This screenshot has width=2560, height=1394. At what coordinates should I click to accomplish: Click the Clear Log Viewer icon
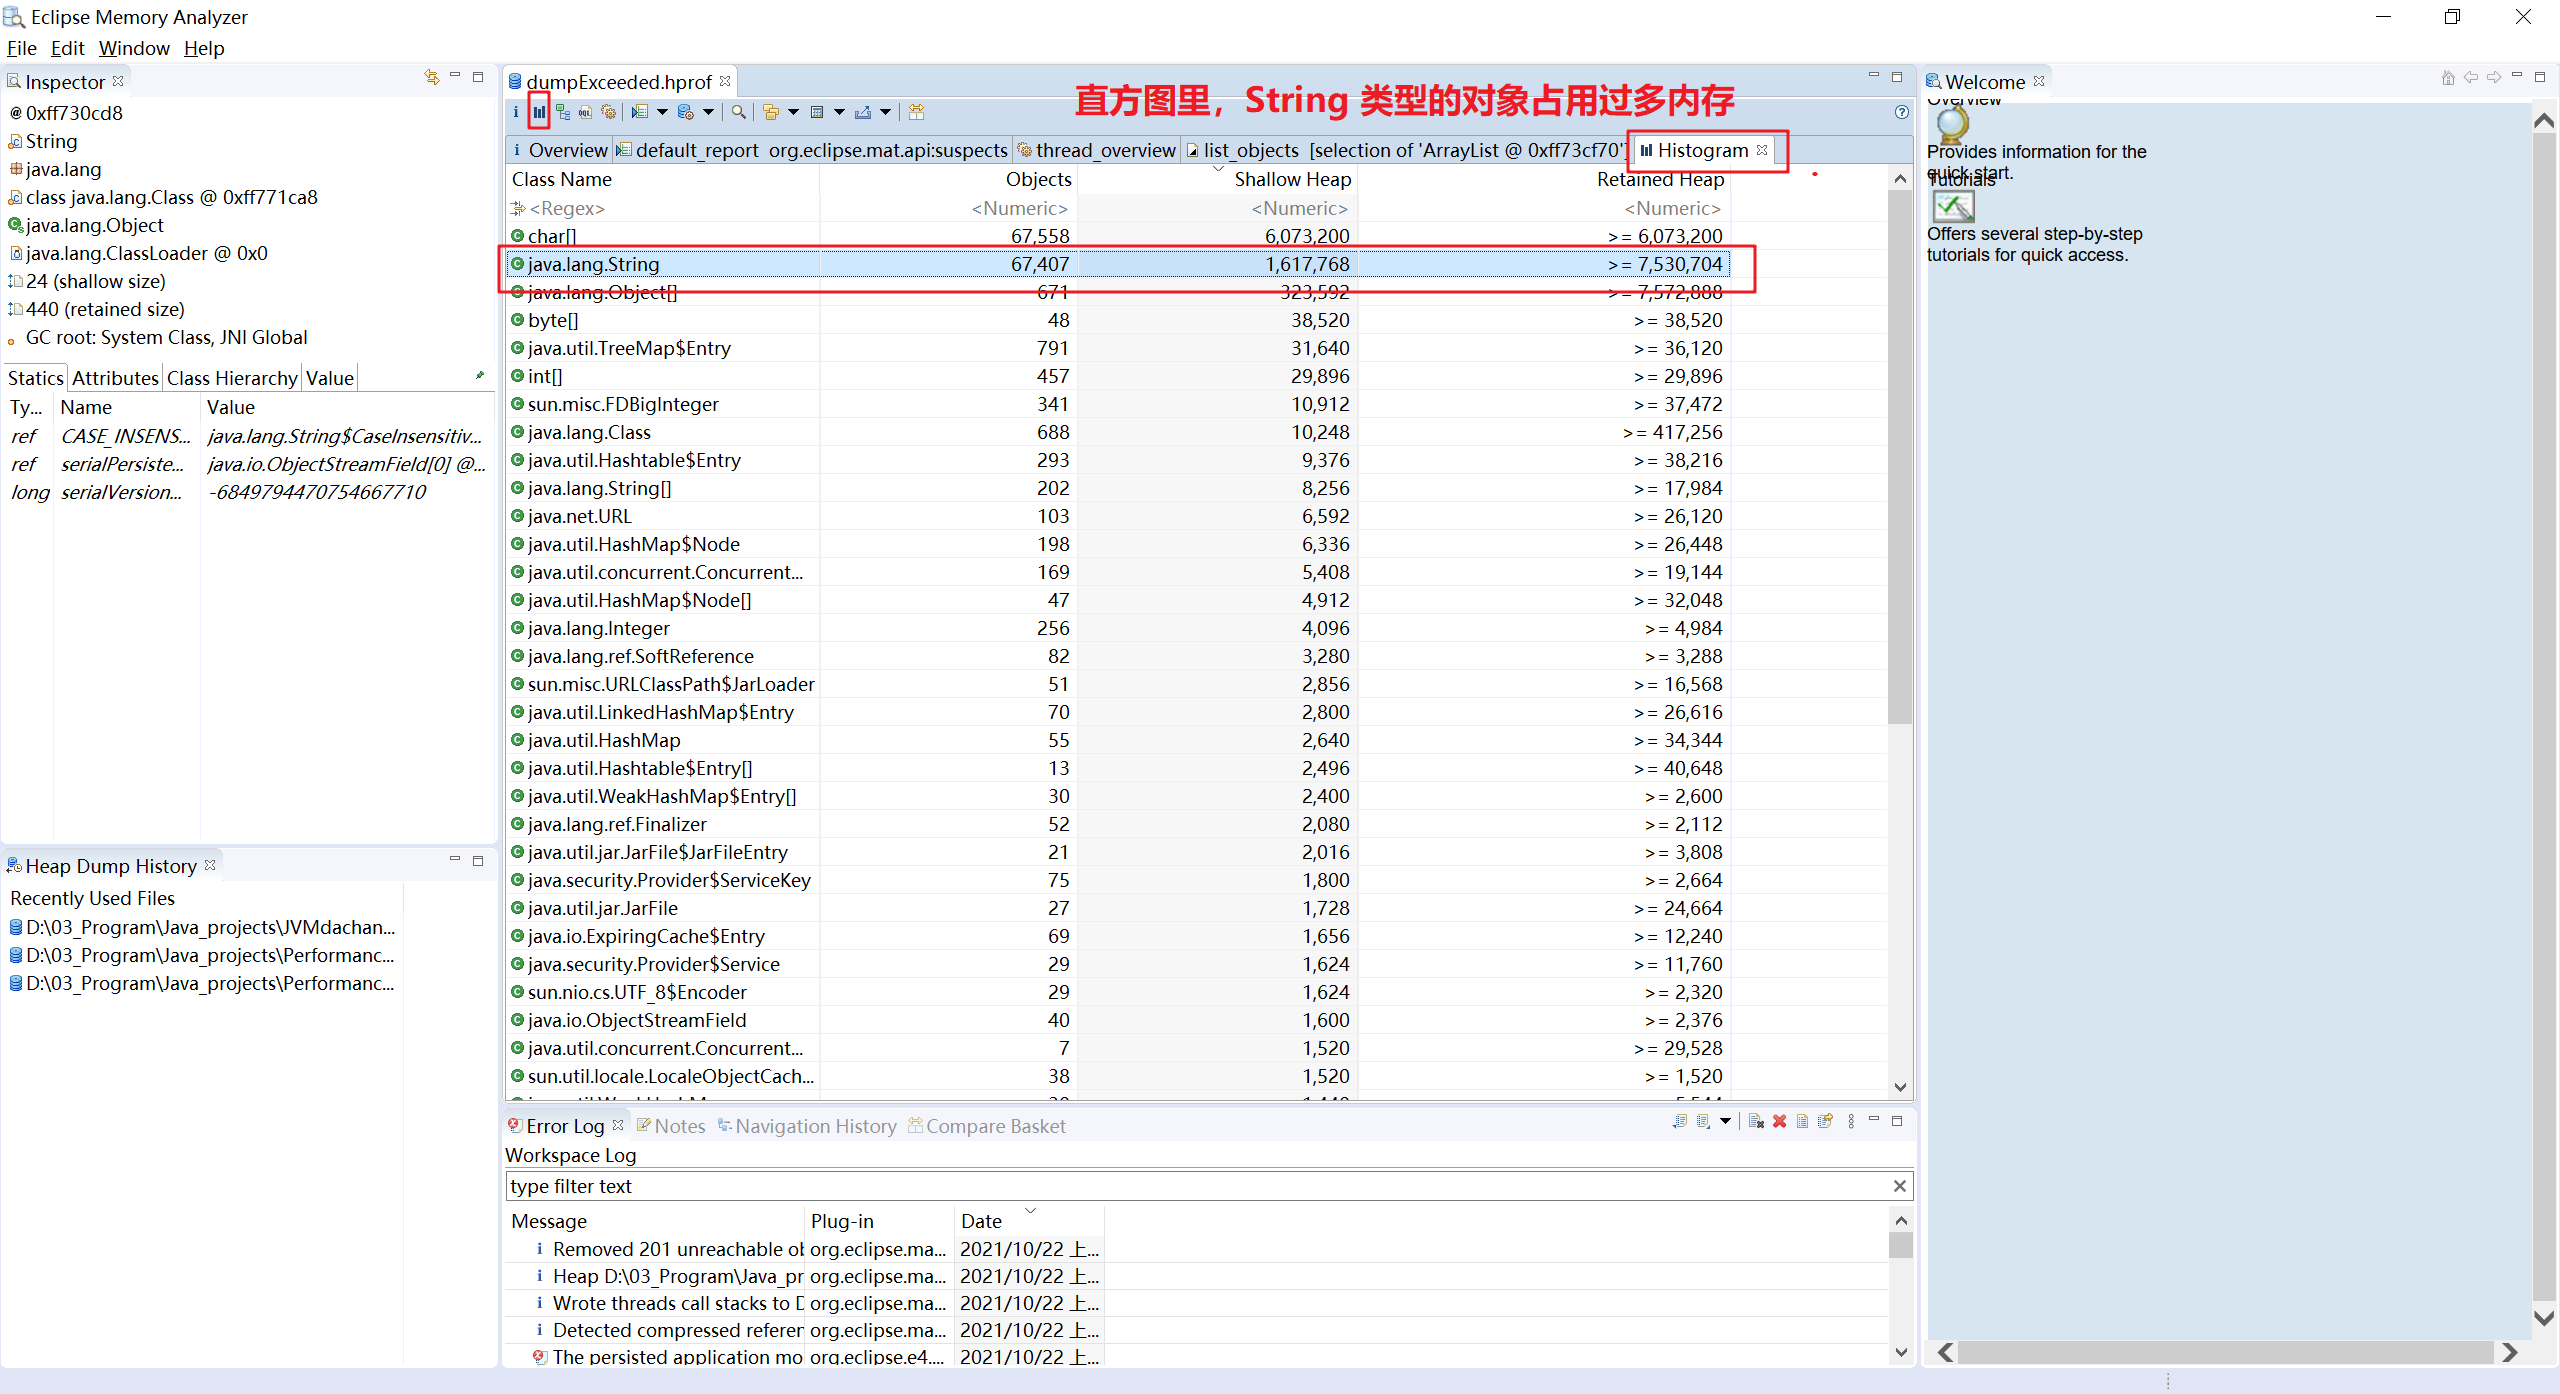tap(1756, 1121)
